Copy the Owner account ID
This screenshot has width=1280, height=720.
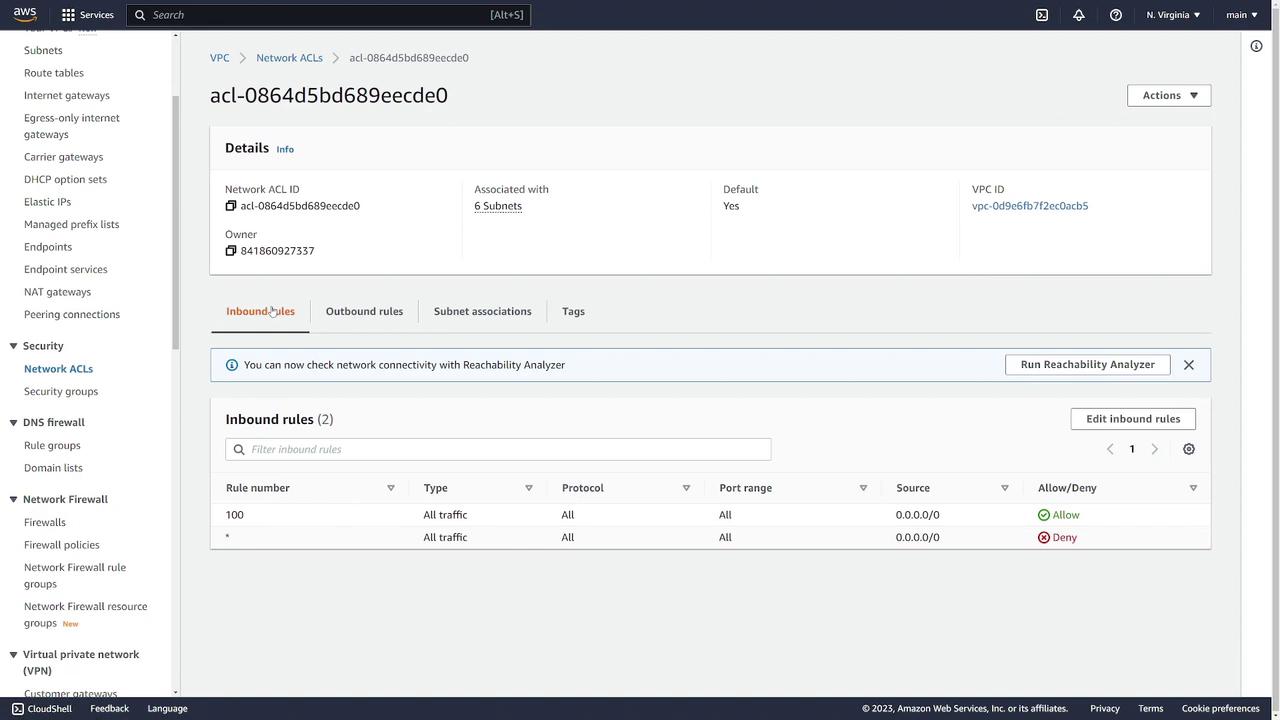click(231, 251)
